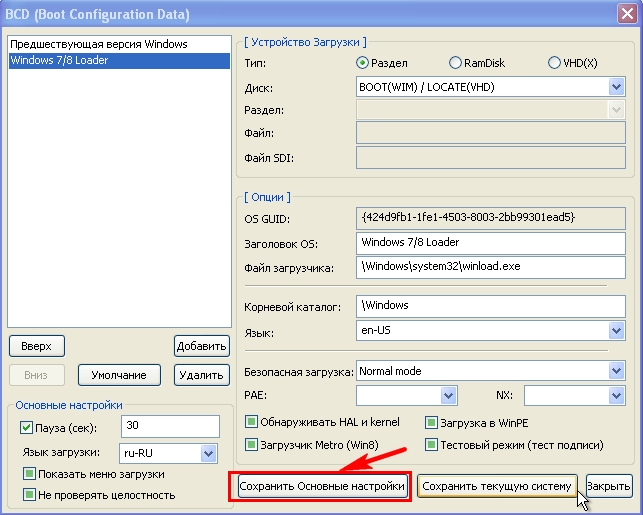The width and height of the screenshot is (643, 515).
Task: Enable 'Показать меню загрузки' checkbox
Action: [29, 474]
